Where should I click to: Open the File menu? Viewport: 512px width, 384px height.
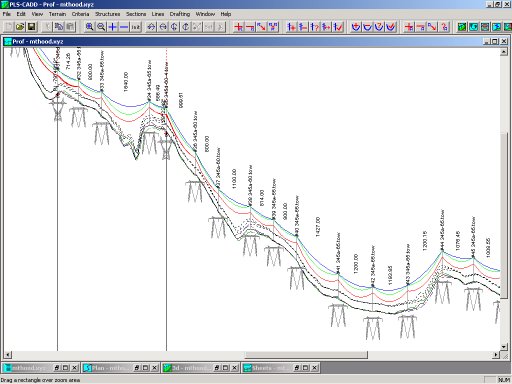pyautogui.click(x=7, y=14)
